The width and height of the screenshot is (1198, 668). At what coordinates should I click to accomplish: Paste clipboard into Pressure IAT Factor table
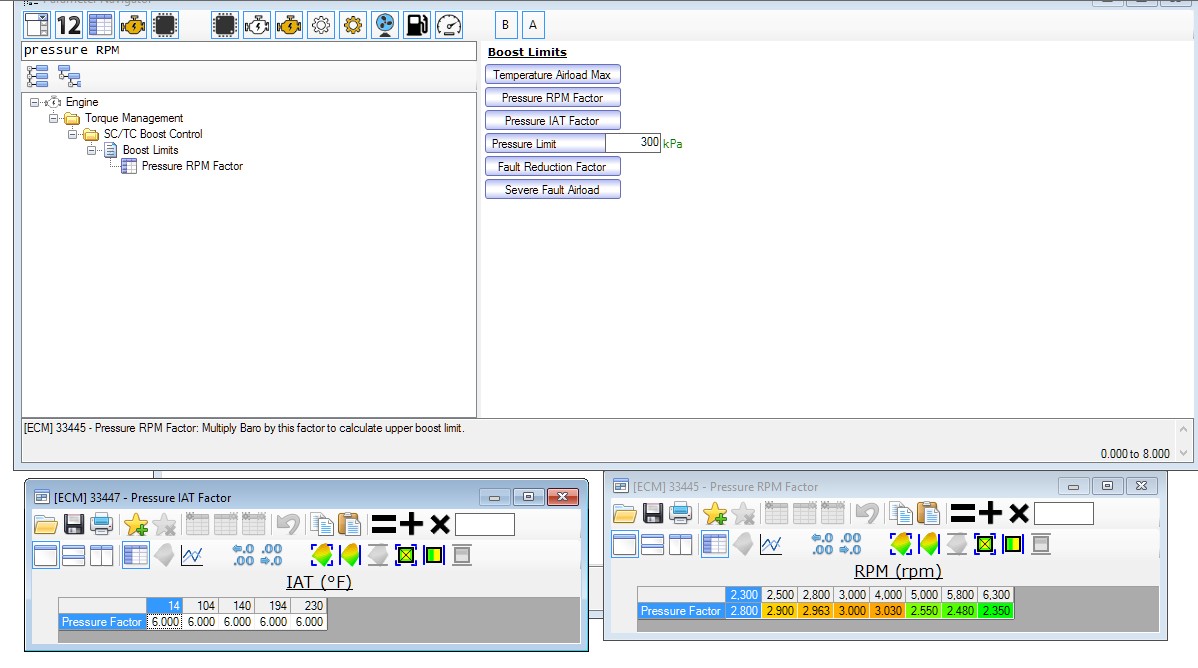[349, 524]
